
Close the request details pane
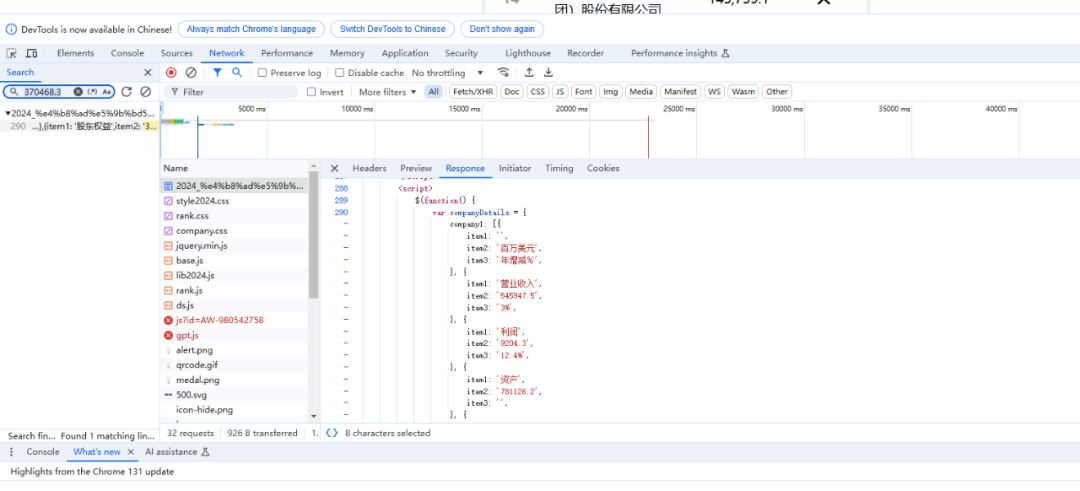[x=334, y=168]
